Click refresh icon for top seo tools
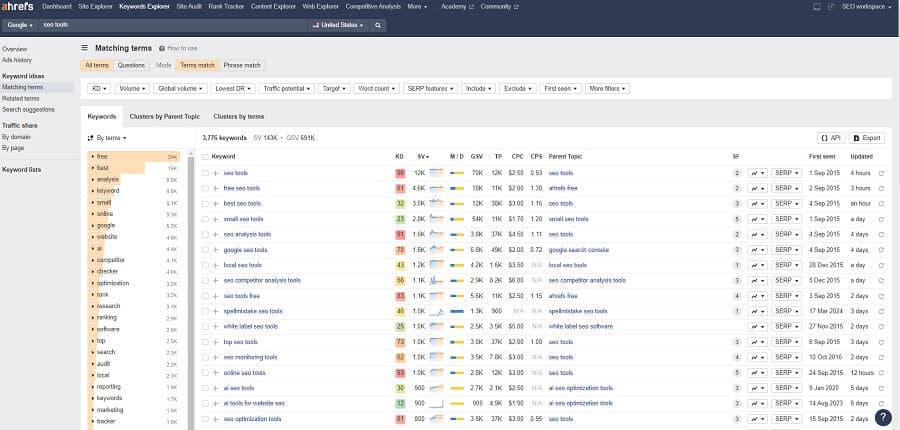The height and width of the screenshot is (430, 900). point(881,342)
